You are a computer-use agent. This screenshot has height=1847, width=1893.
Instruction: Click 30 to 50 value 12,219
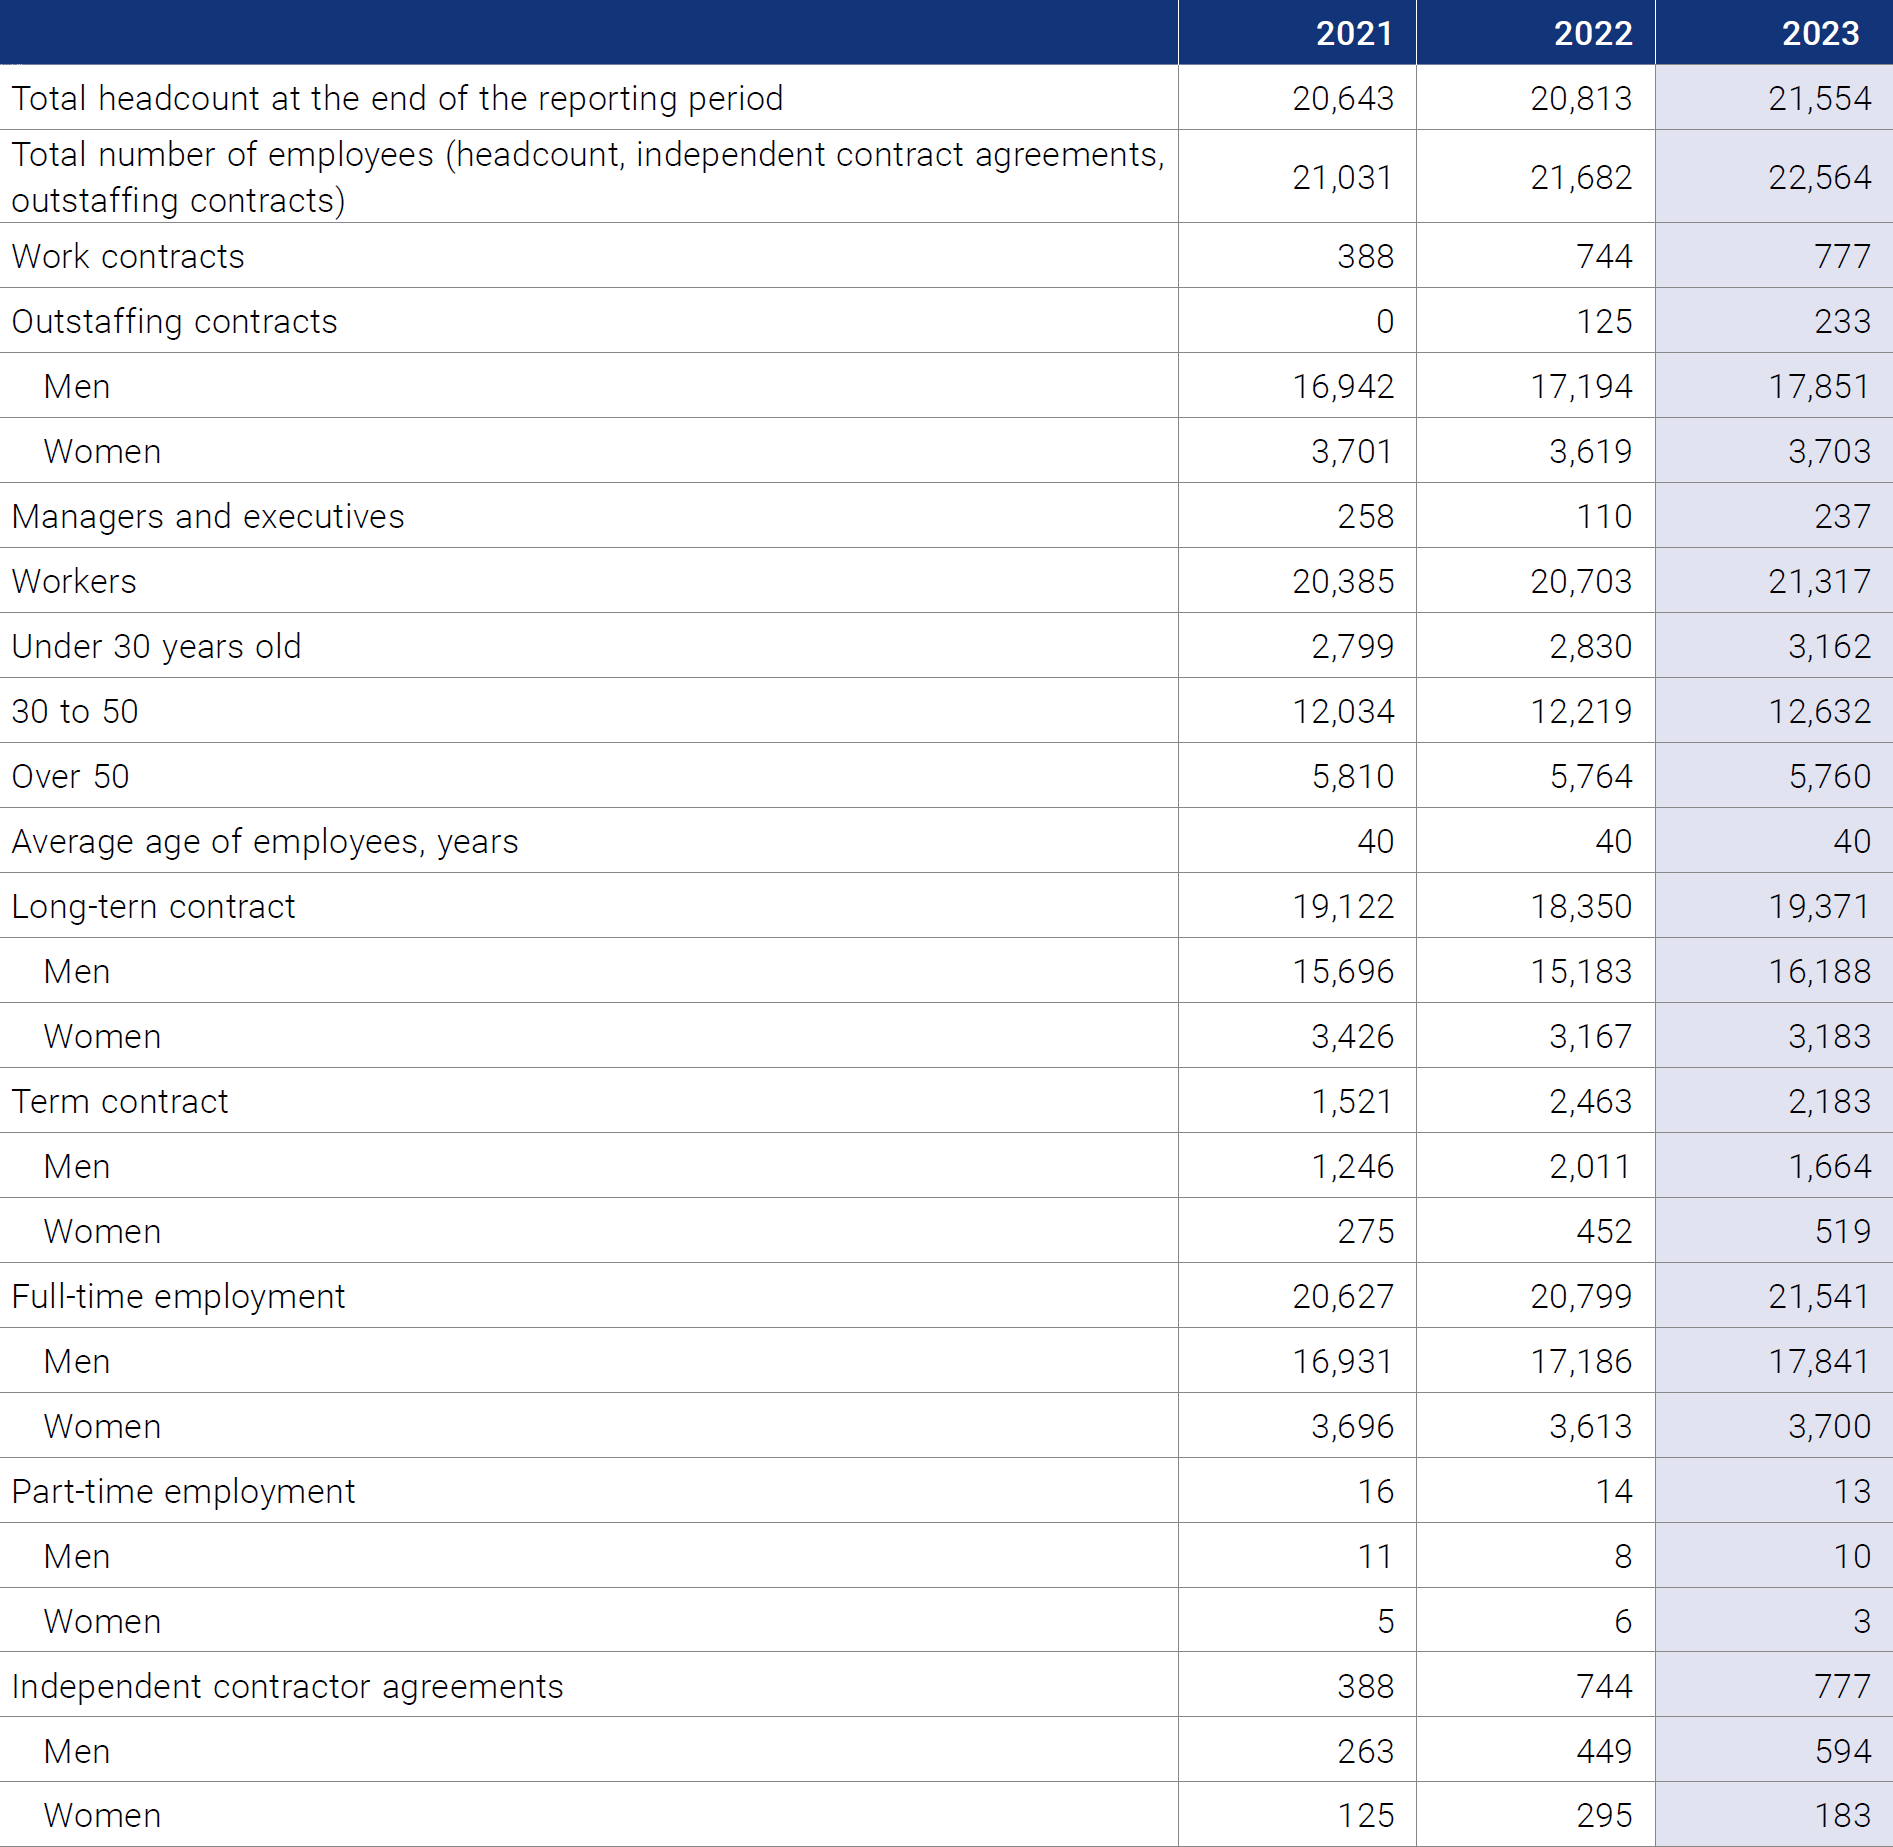point(1581,711)
